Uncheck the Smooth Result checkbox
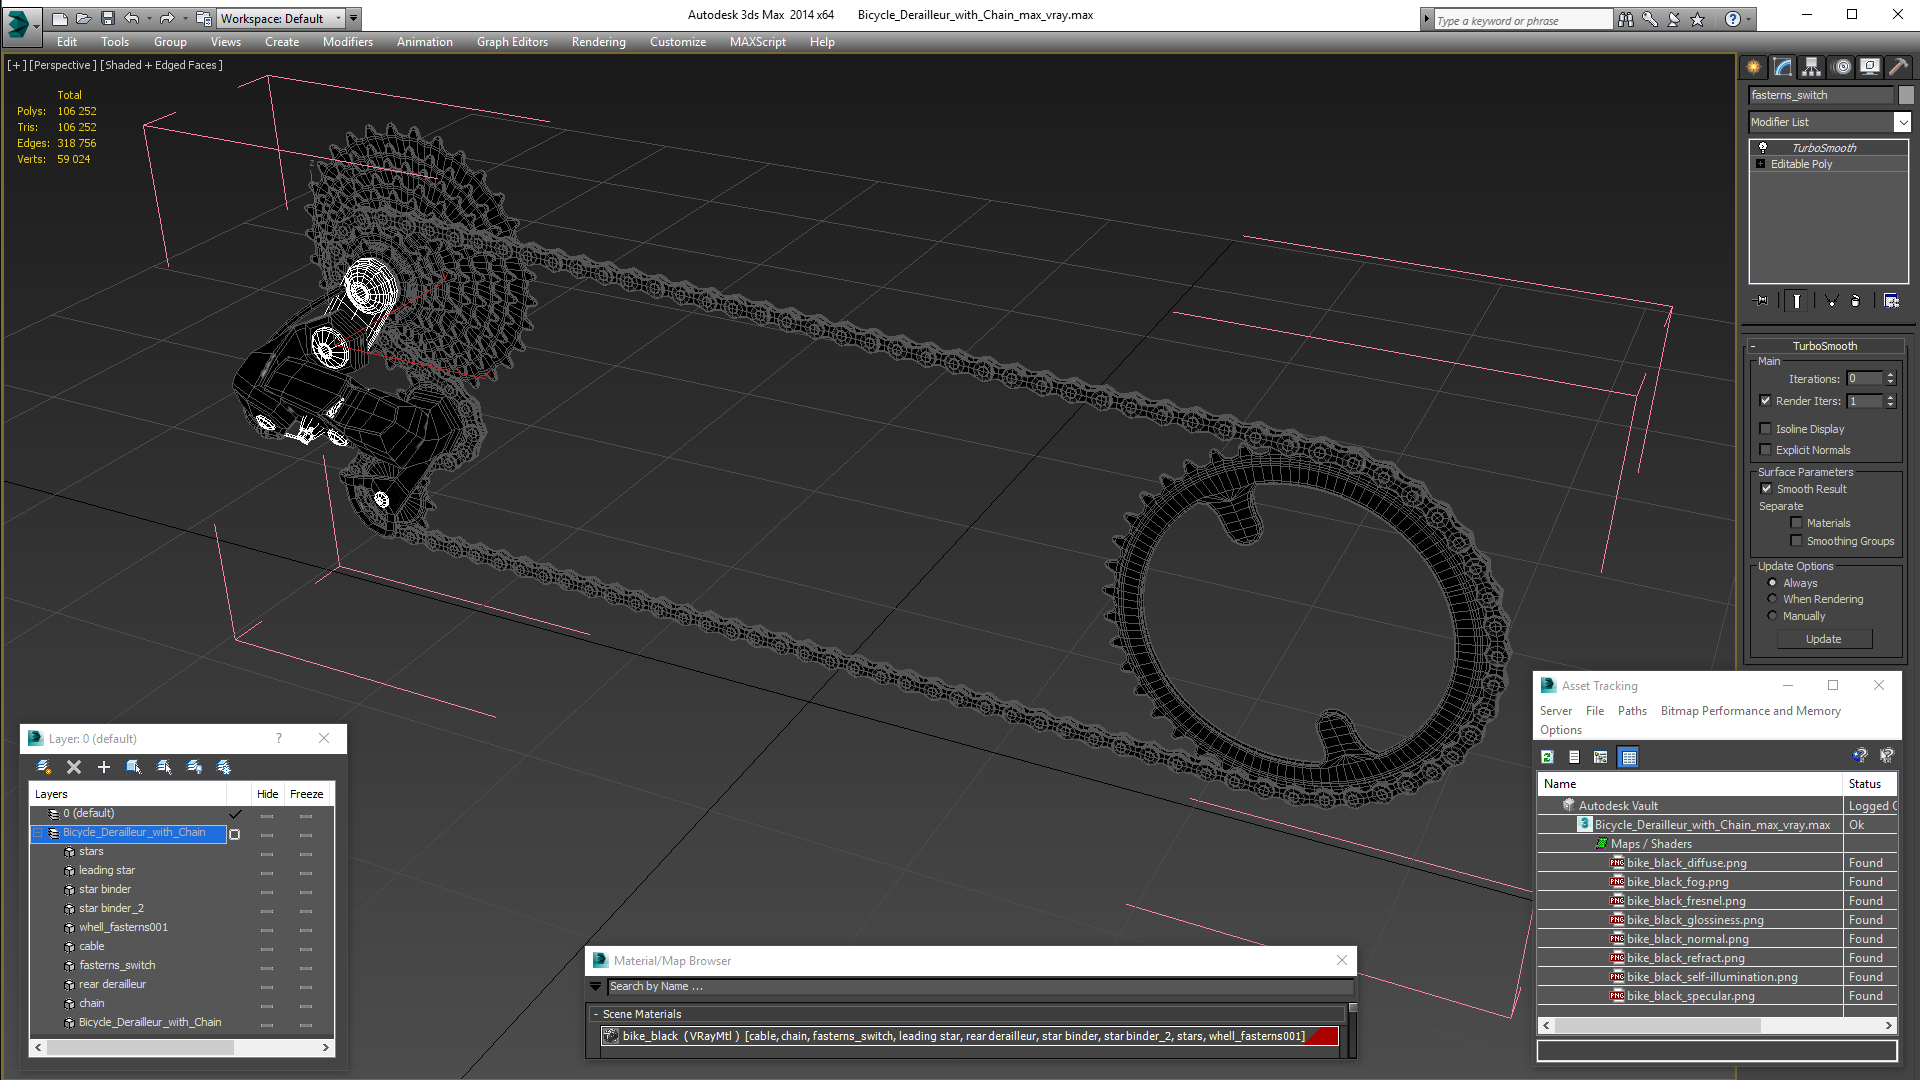Image resolution: width=1920 pixels, height=1080 pixels. [x=1766, y=489]
